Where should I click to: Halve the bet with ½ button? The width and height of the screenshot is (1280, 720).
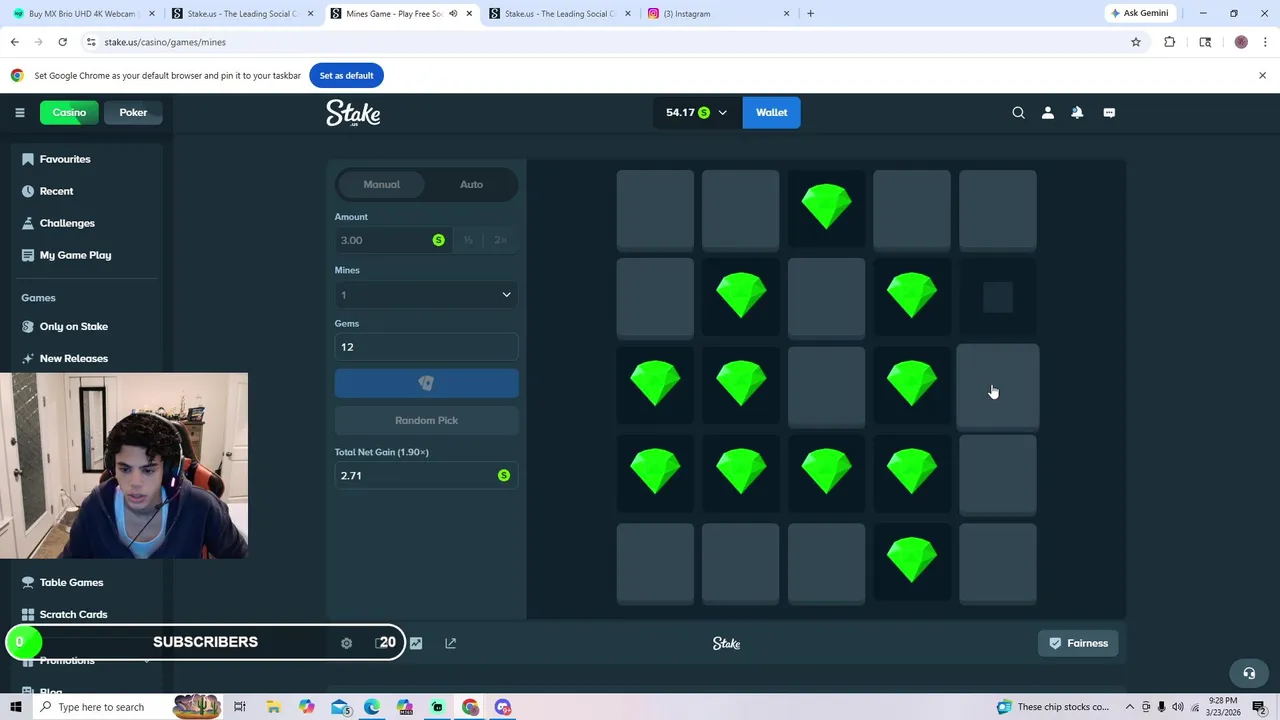[468, 240]
